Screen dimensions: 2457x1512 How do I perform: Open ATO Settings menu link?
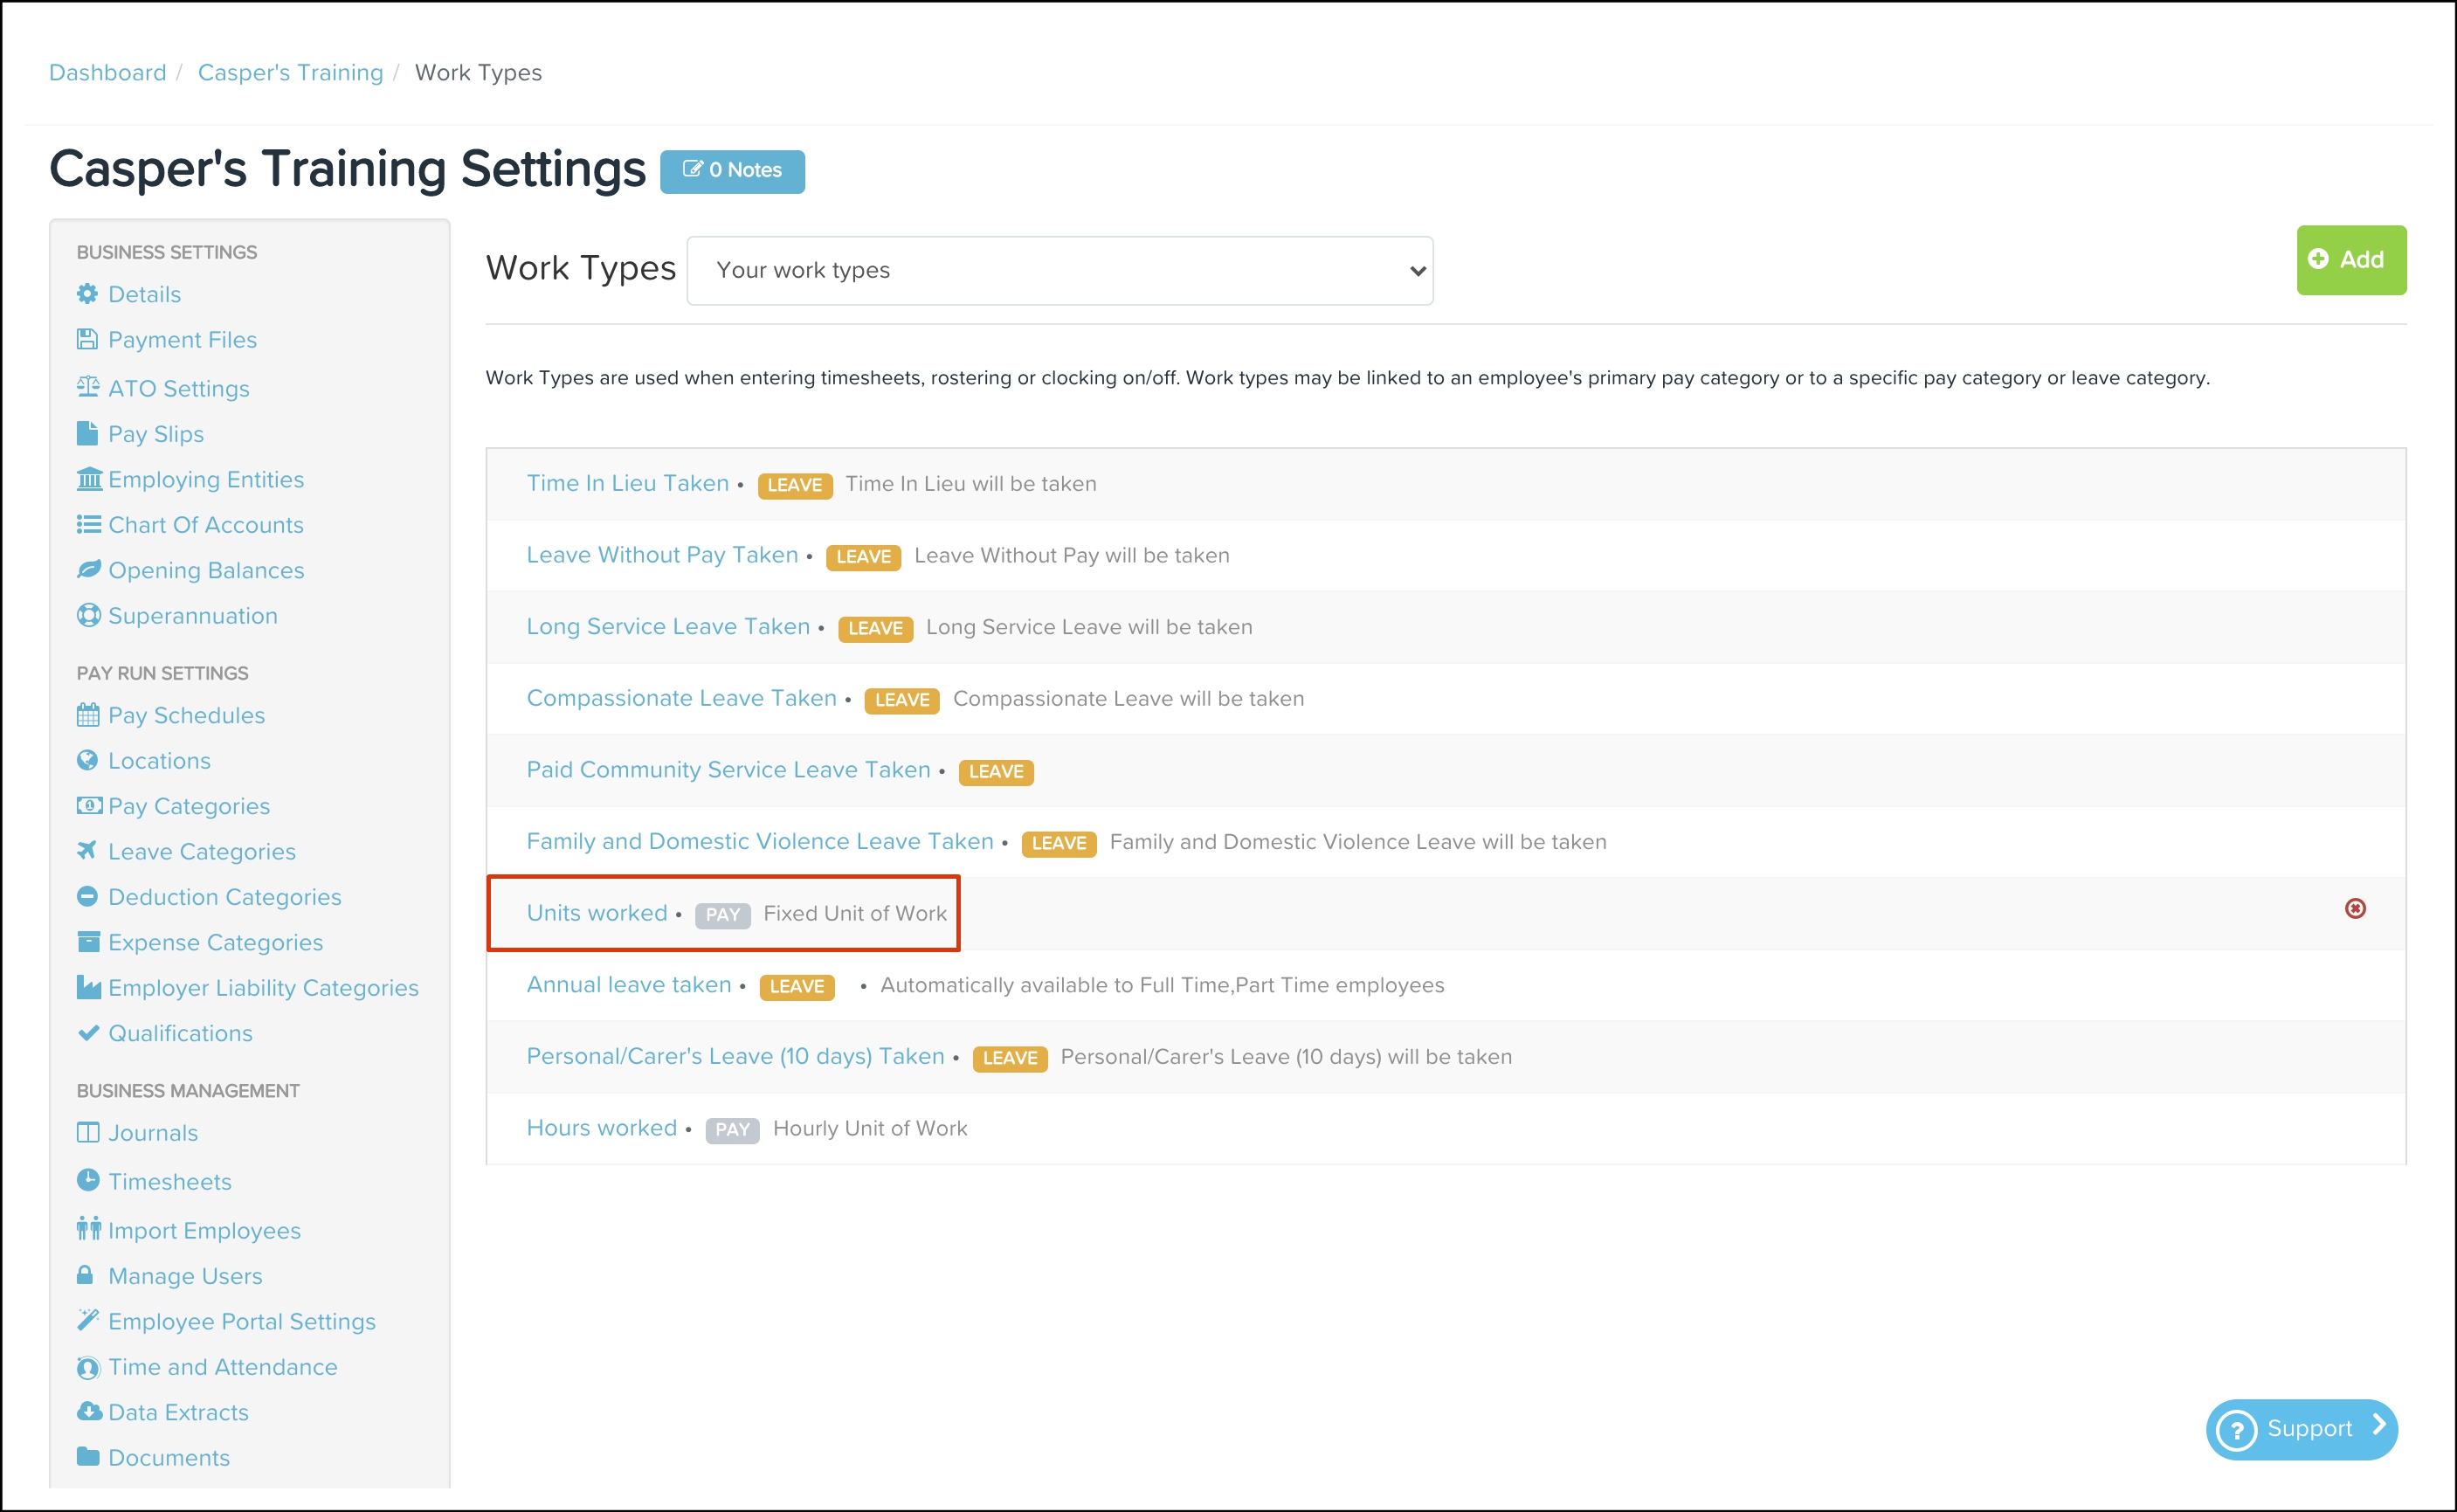click(179, 388)
